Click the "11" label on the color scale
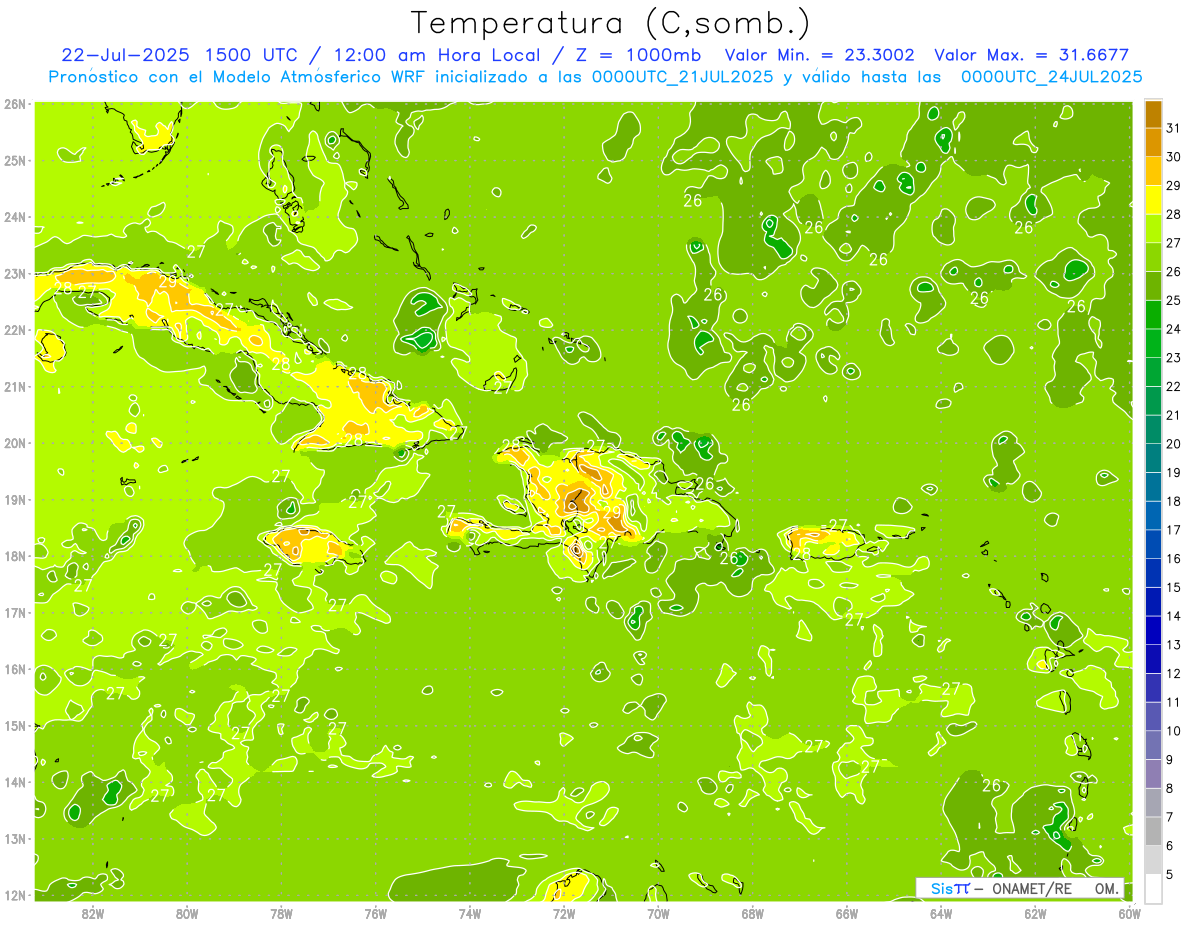1200x927 pixels. pos(1173,702)
